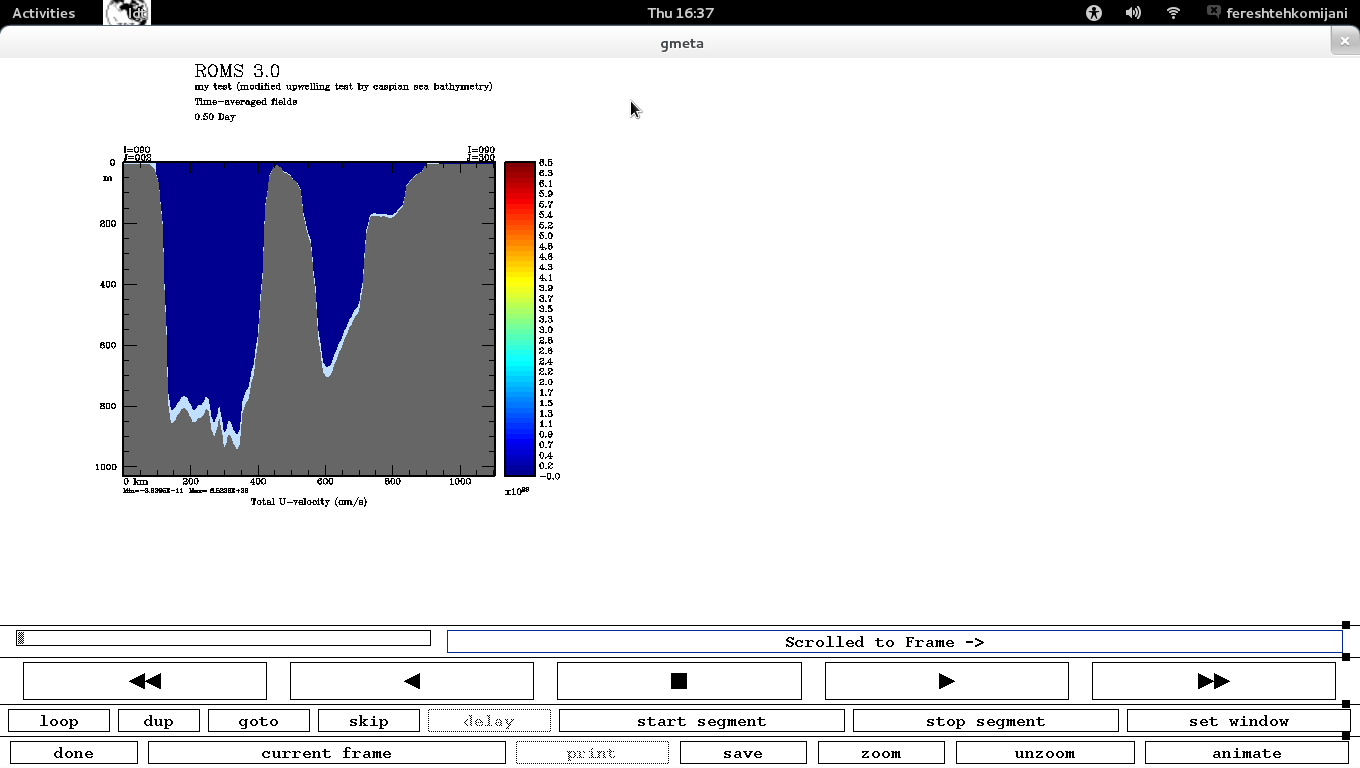Click the frame scroll slider bar
1360x768 pixels.
pos(223,638)
